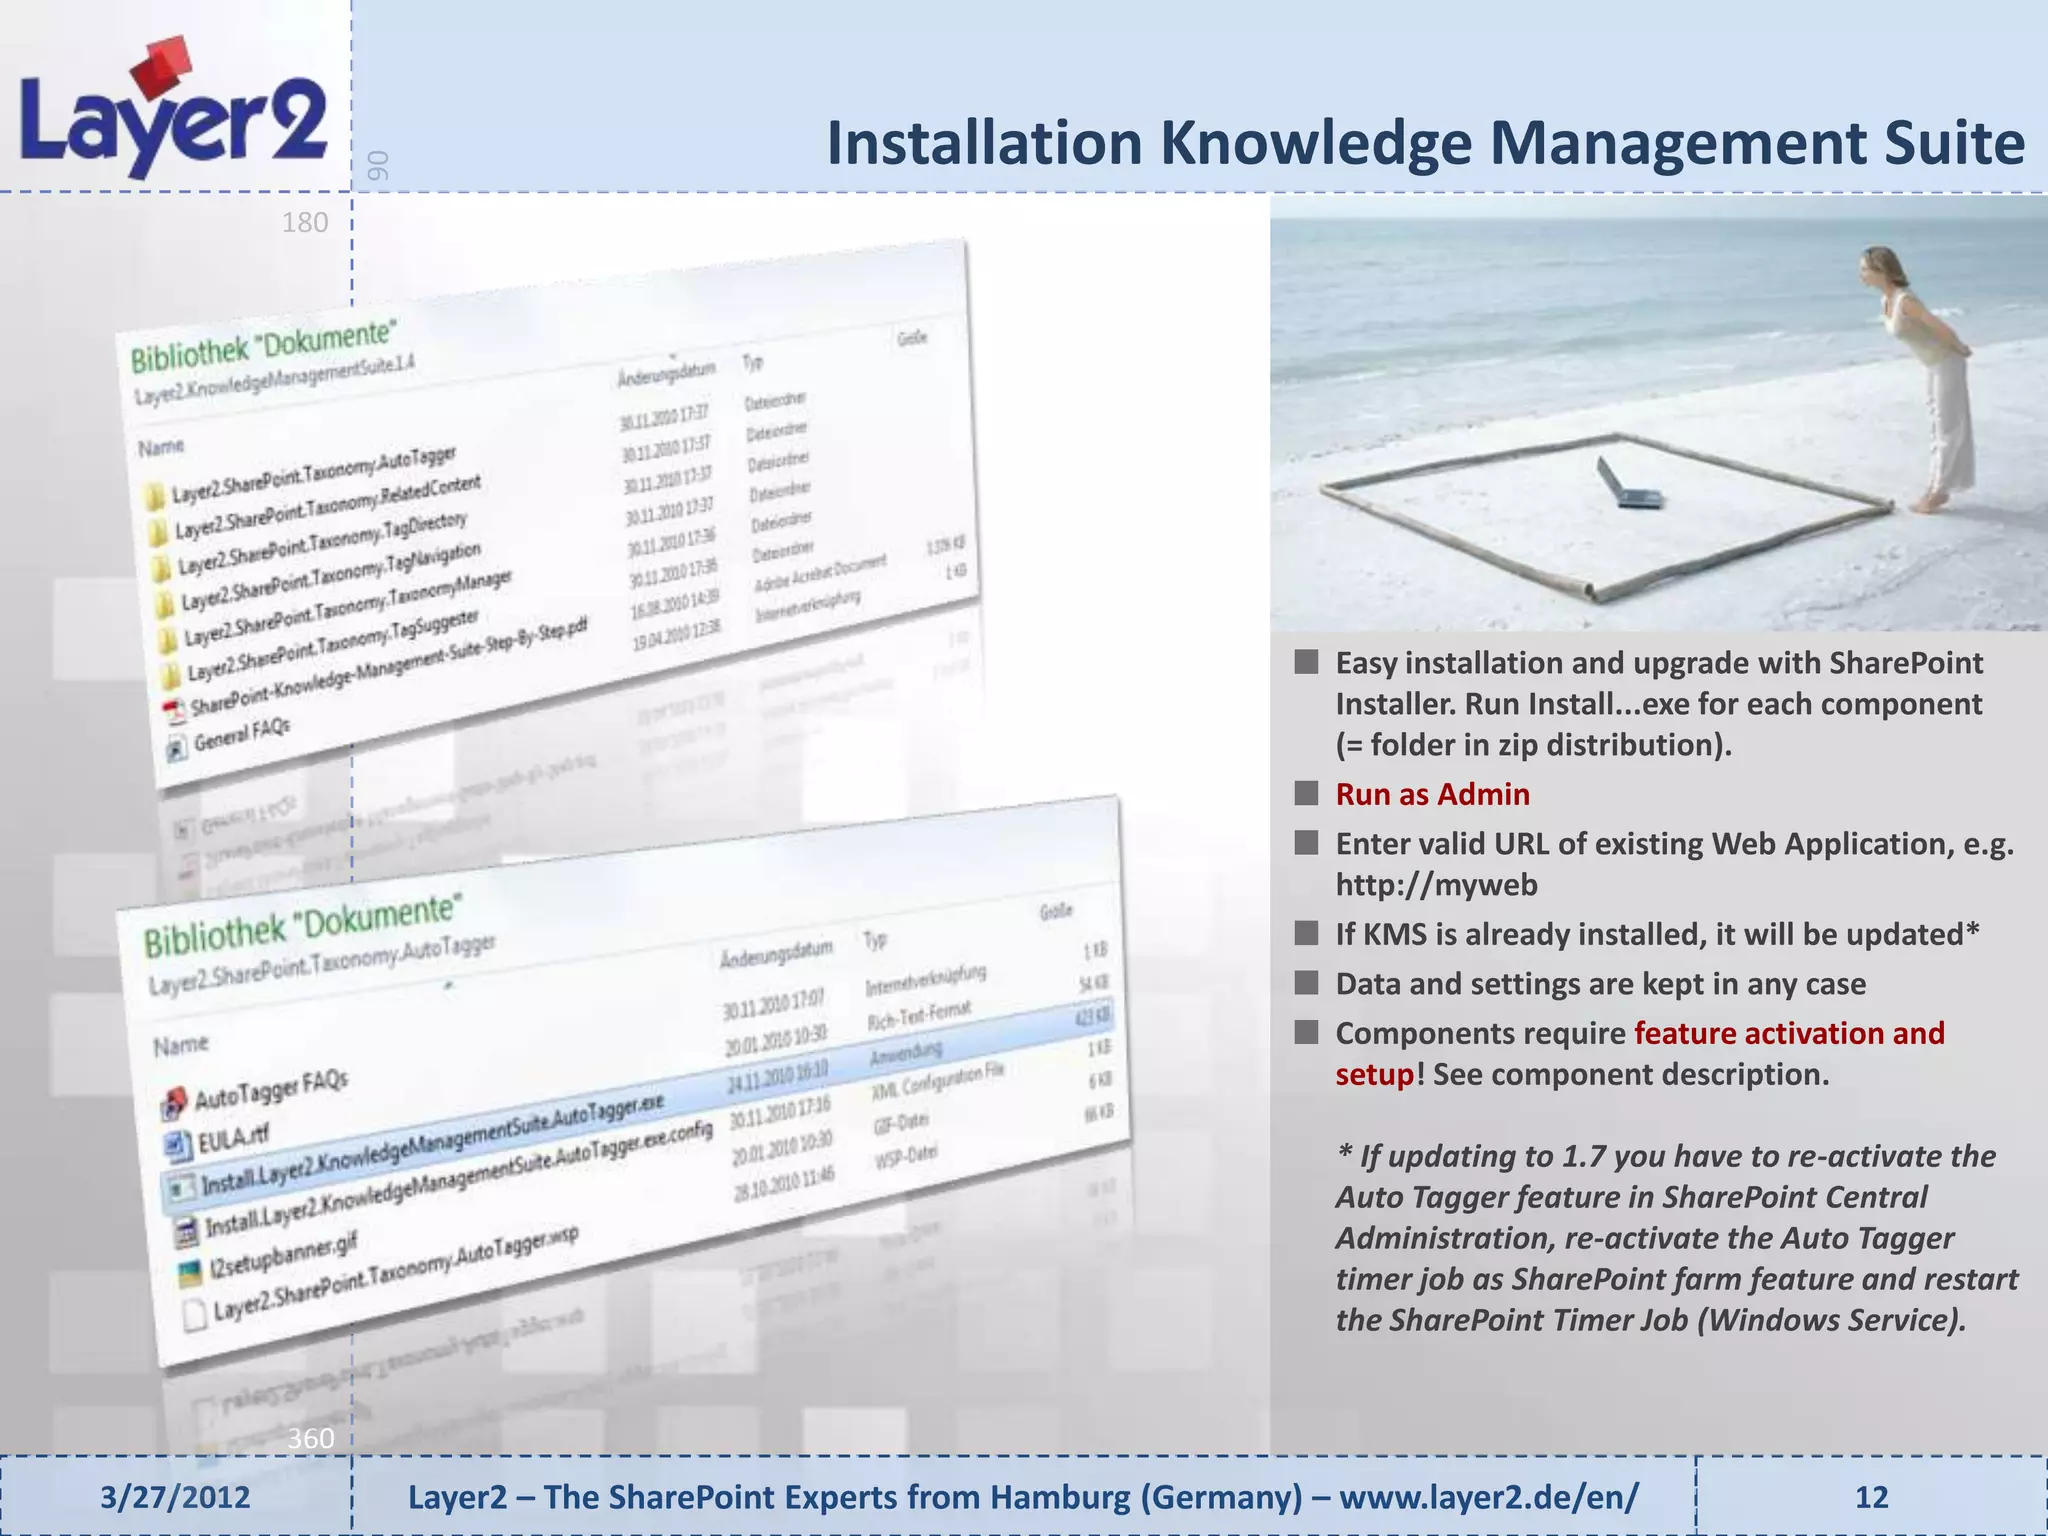Open the General FAQs entry

(242, 735)
